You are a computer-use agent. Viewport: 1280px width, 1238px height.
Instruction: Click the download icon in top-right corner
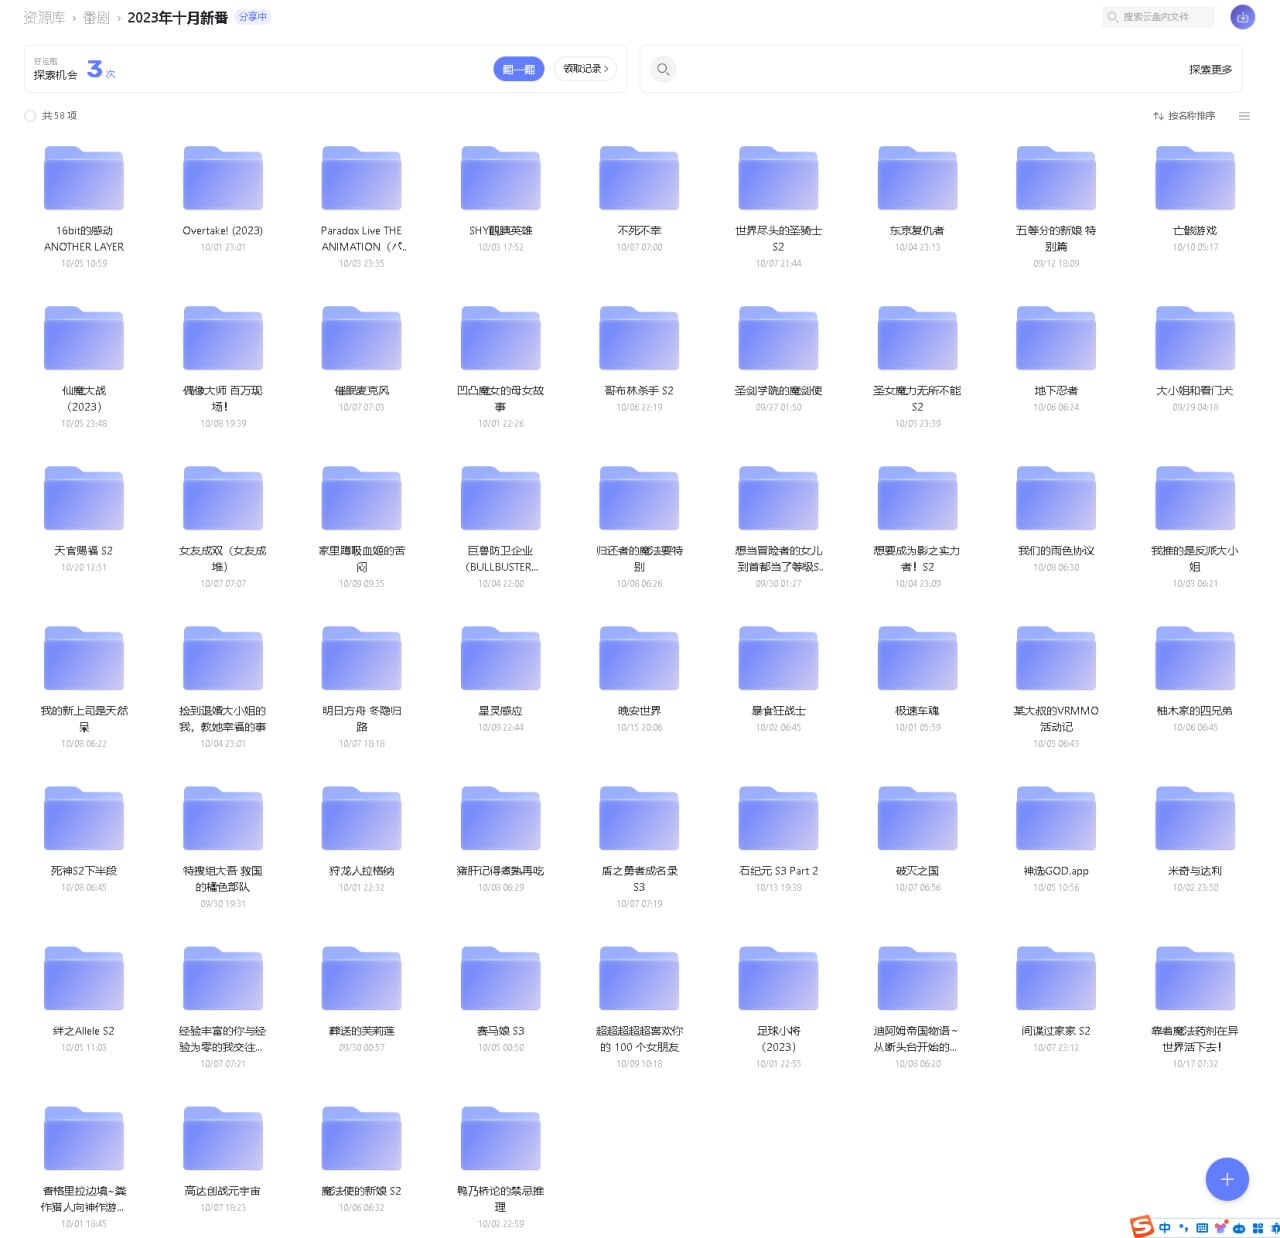(1242, 17)
